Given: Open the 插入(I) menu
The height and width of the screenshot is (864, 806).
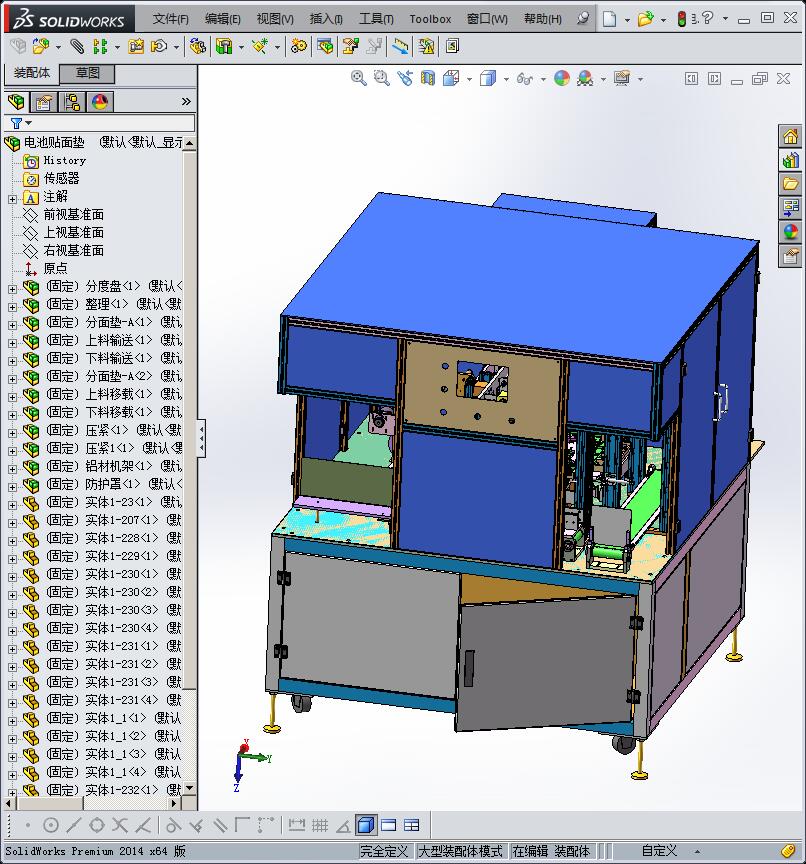Looking at the screenshot, I should pyautogui.click(x=326, y=19).
